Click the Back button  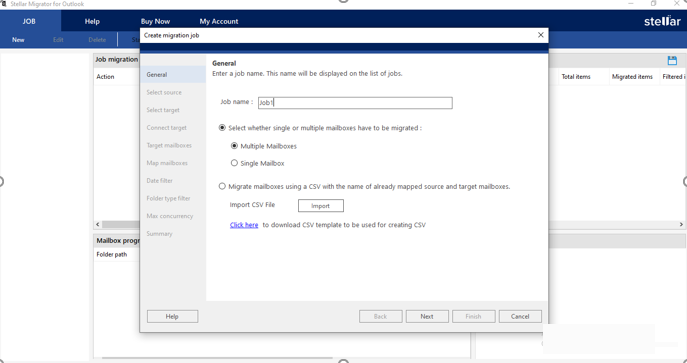click(380, 316)
